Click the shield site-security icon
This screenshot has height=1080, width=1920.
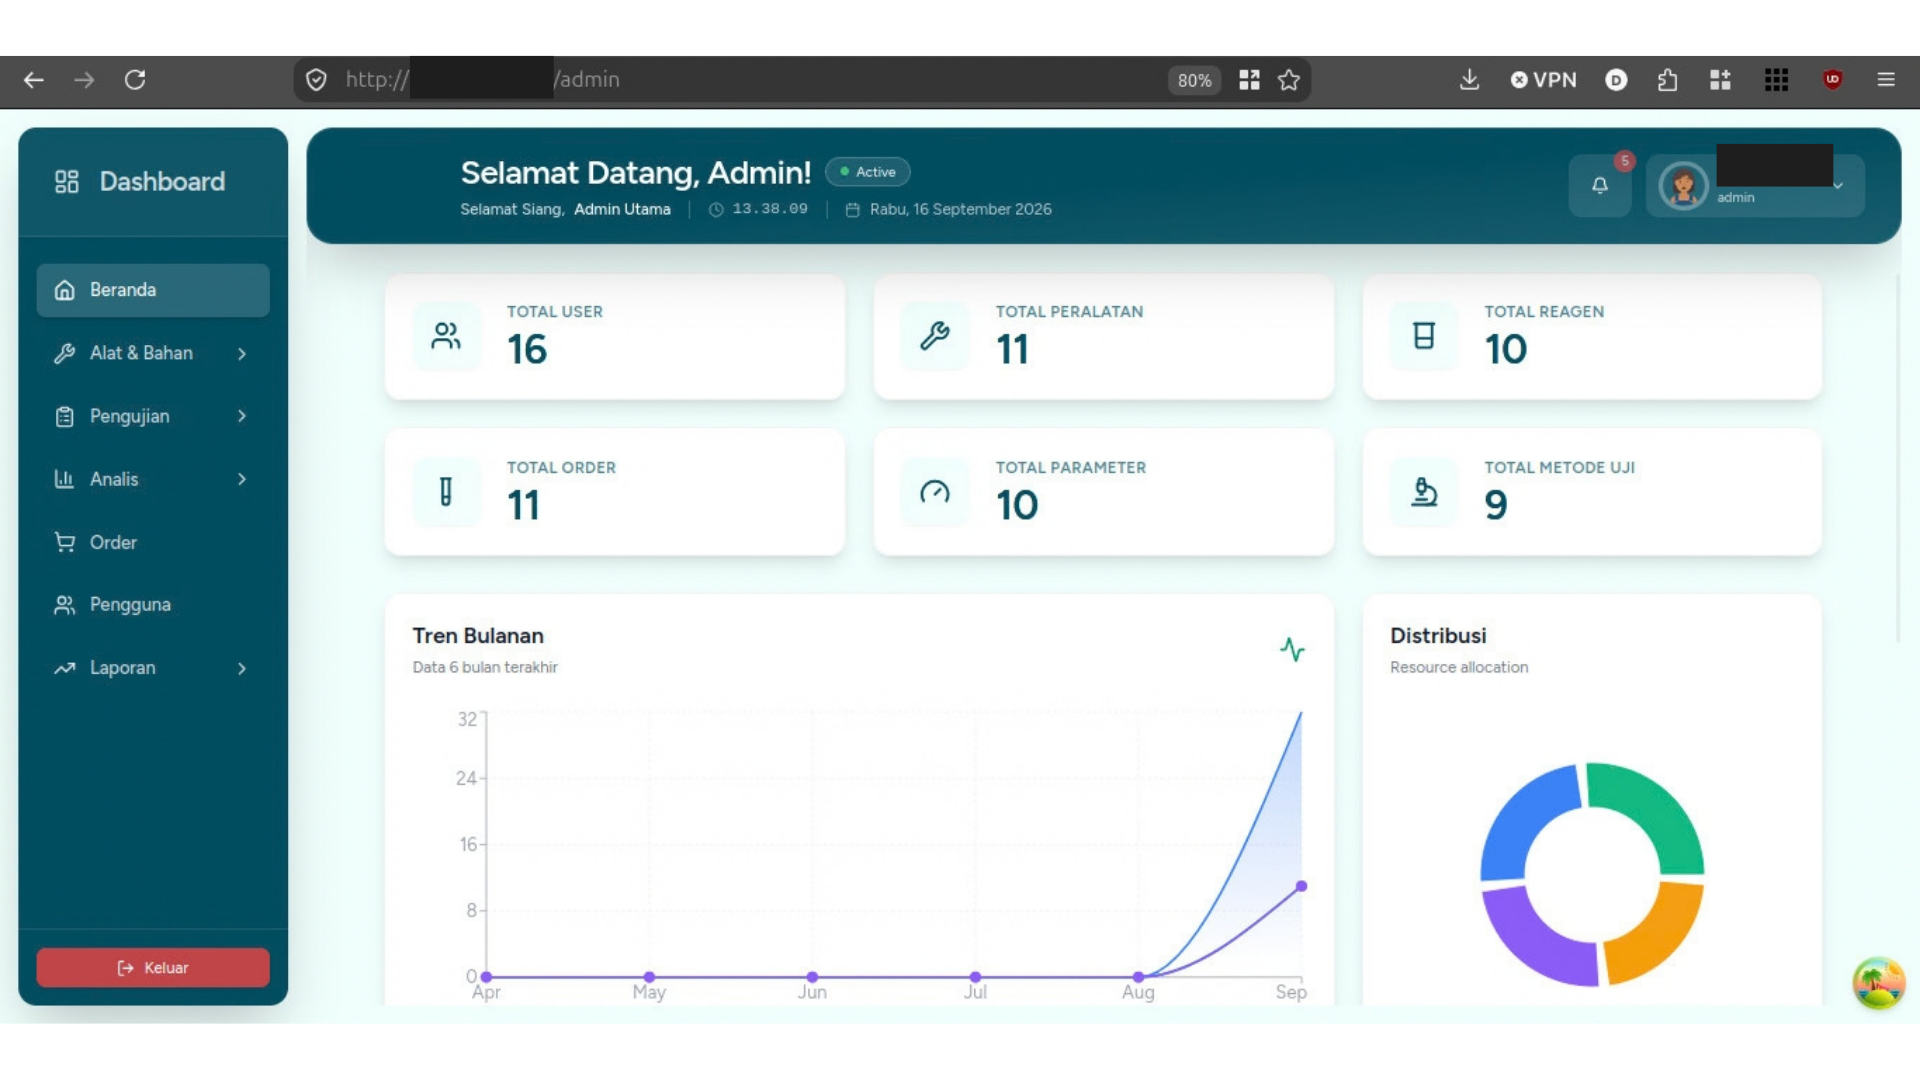coord(316,80)
